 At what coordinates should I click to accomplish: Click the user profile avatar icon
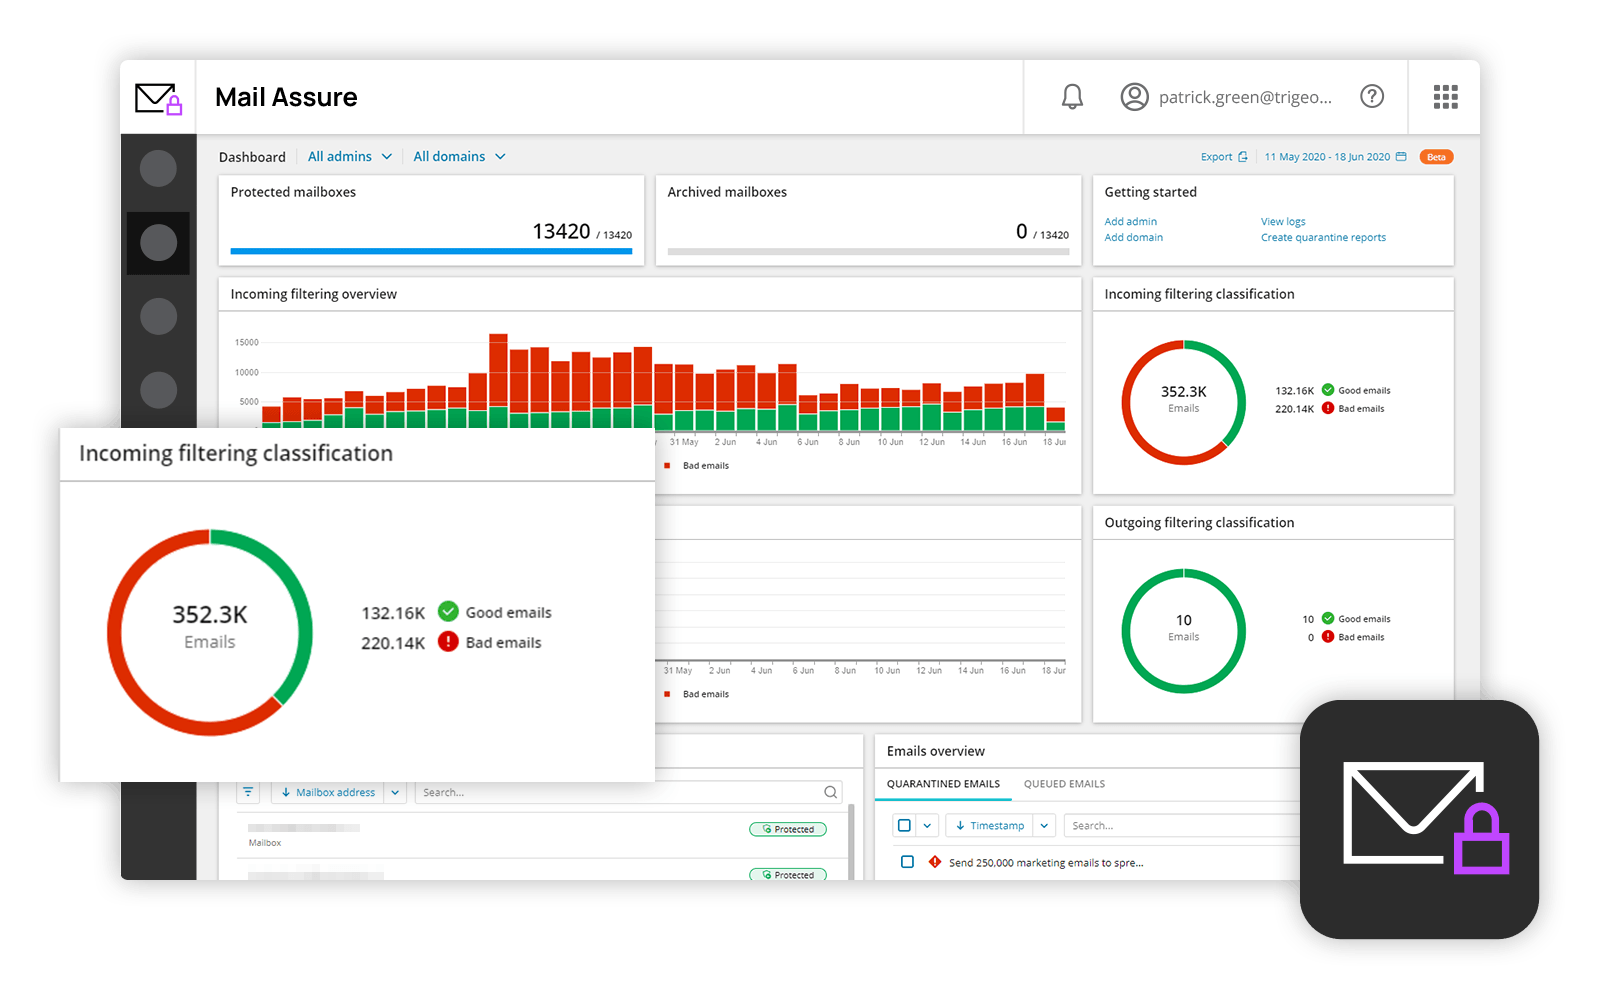[x=1134, y=97]
